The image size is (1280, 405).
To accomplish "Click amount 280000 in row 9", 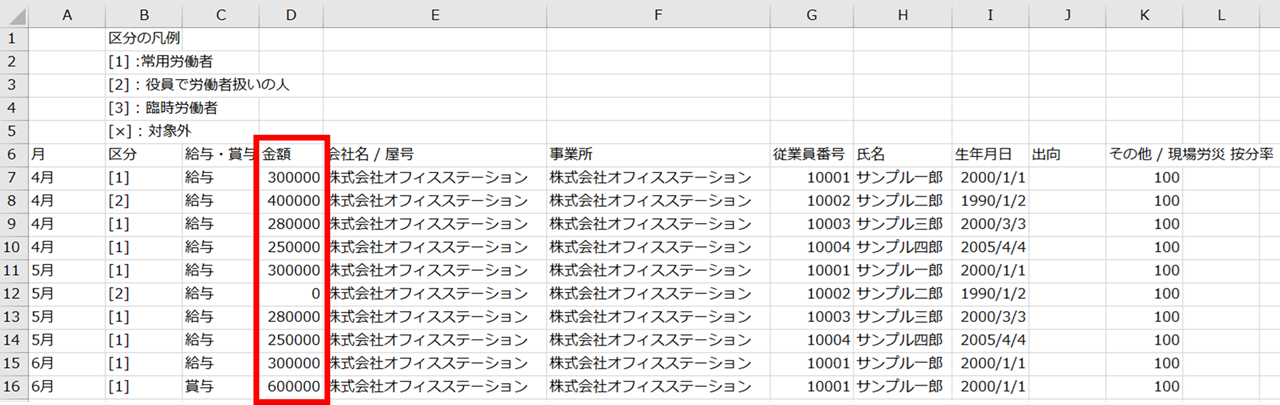I will click(x=292, y=224).
